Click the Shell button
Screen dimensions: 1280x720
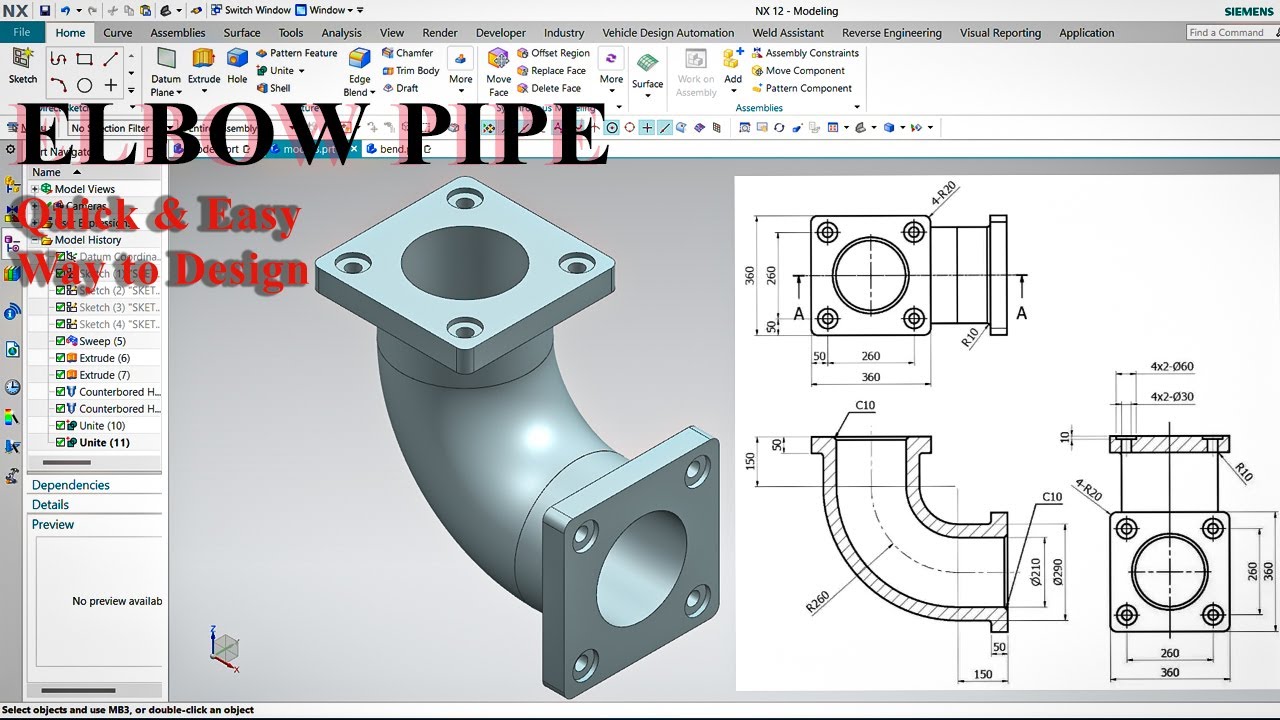(x=273, y=88)
